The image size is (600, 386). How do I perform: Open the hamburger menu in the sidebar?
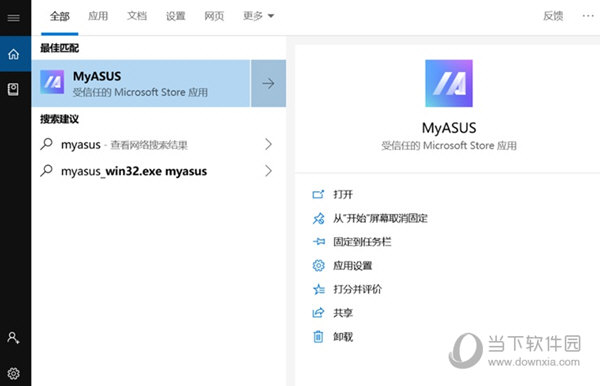point(14,18)
